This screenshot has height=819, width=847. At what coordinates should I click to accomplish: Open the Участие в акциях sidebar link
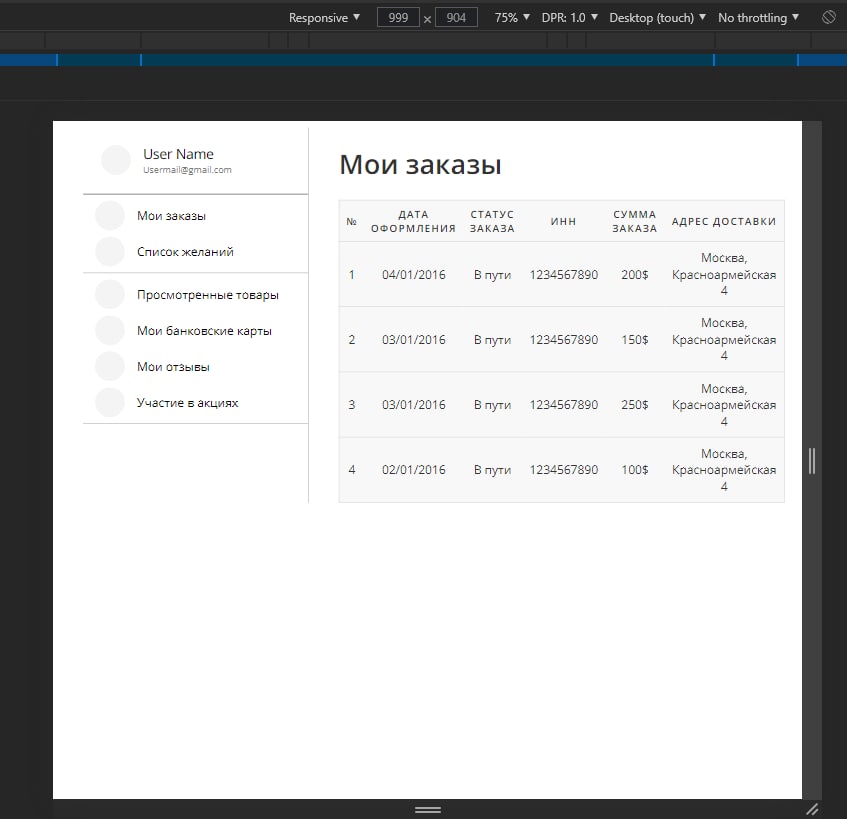[x=187, y=403]
